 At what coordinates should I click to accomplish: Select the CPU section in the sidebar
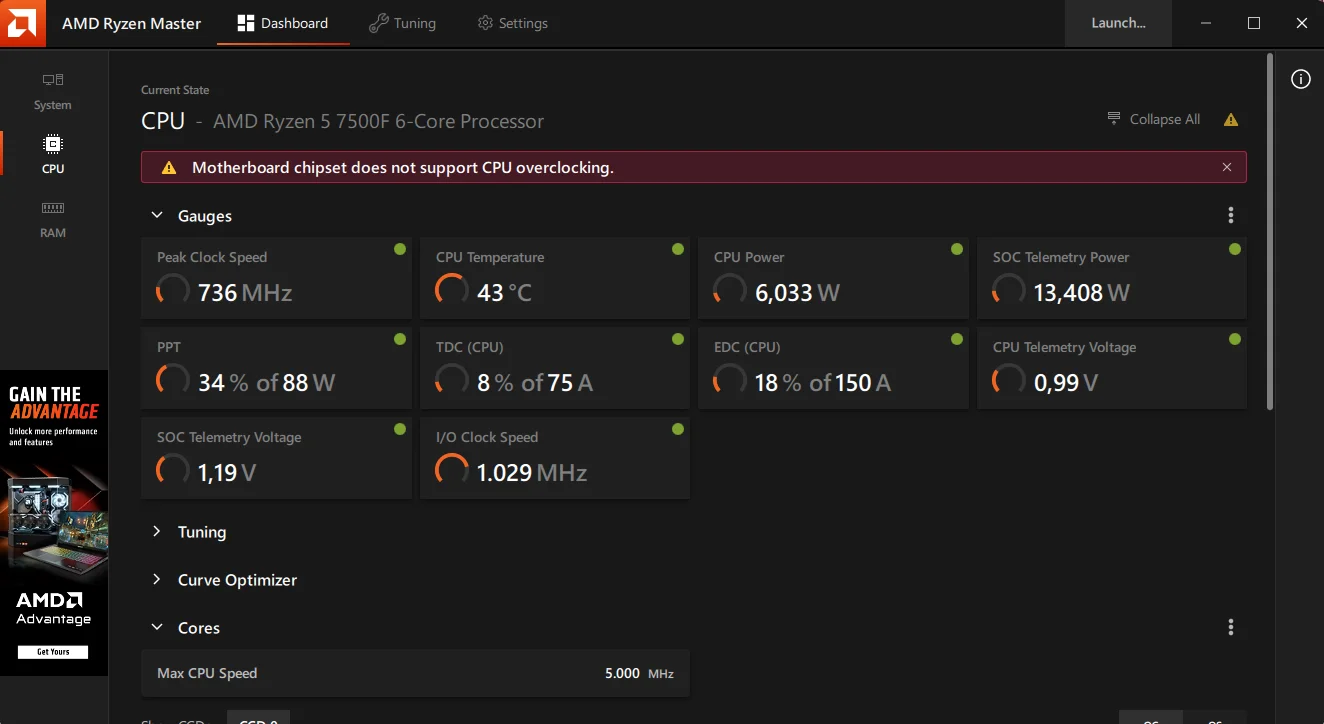[x=53, y=154]
